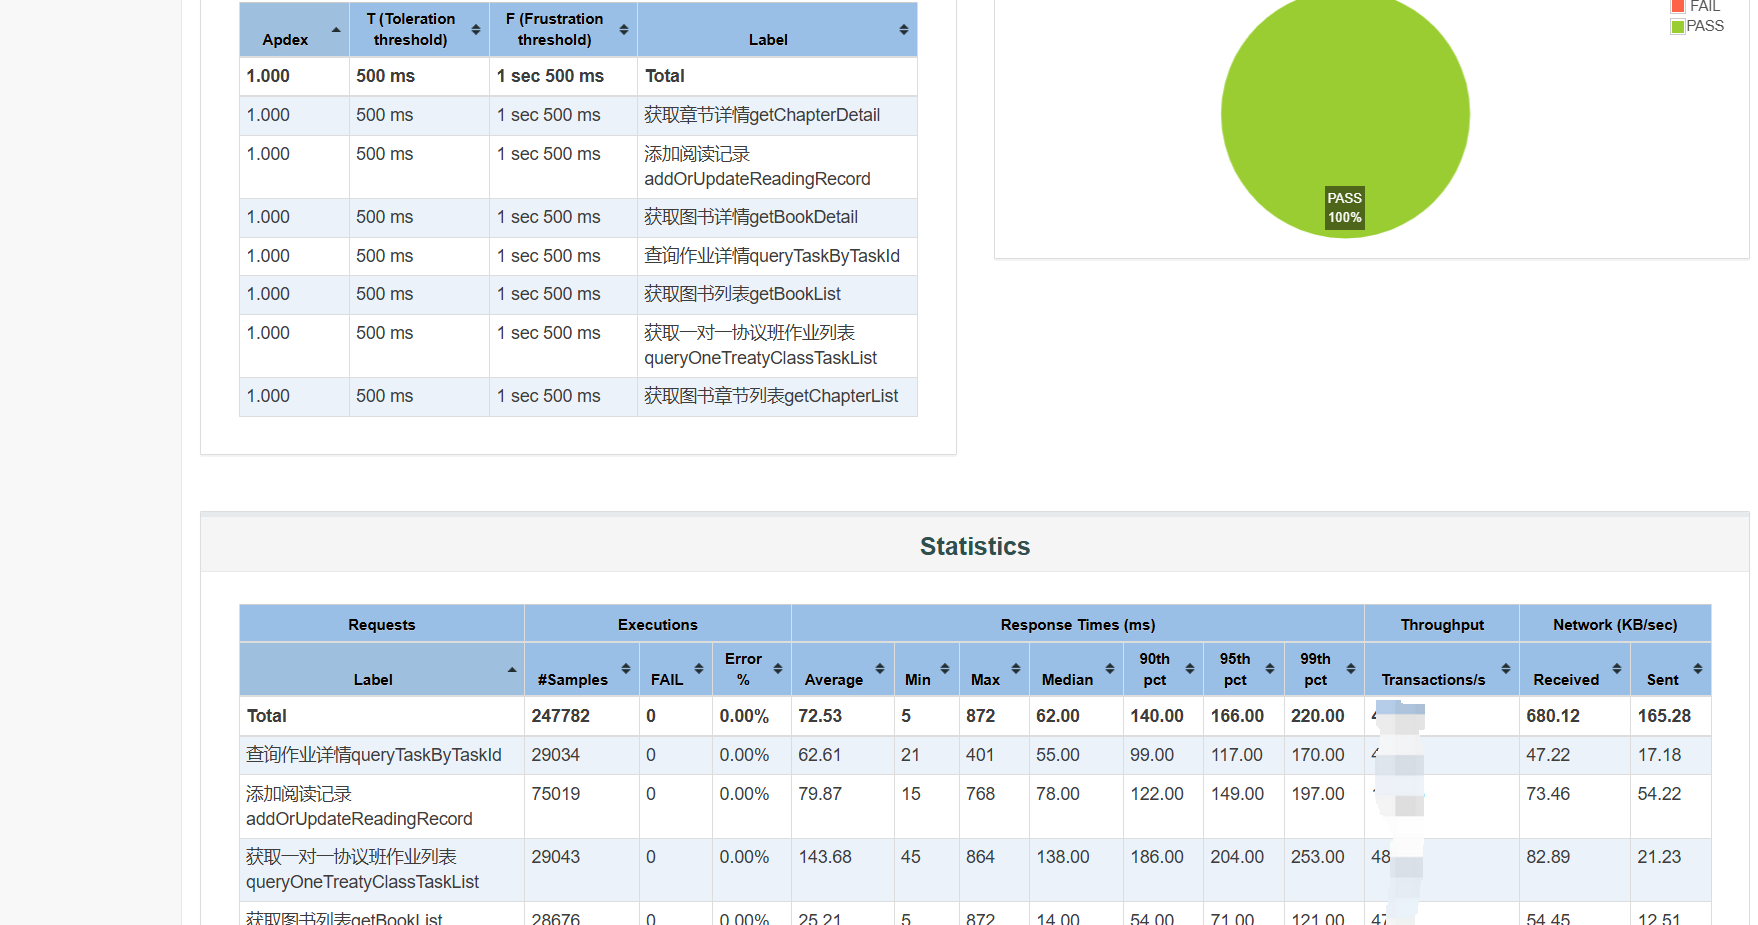Click the sort arrow in Apdex column header
This screenshot has width=1758, height=925.
(x=336, y=30)
